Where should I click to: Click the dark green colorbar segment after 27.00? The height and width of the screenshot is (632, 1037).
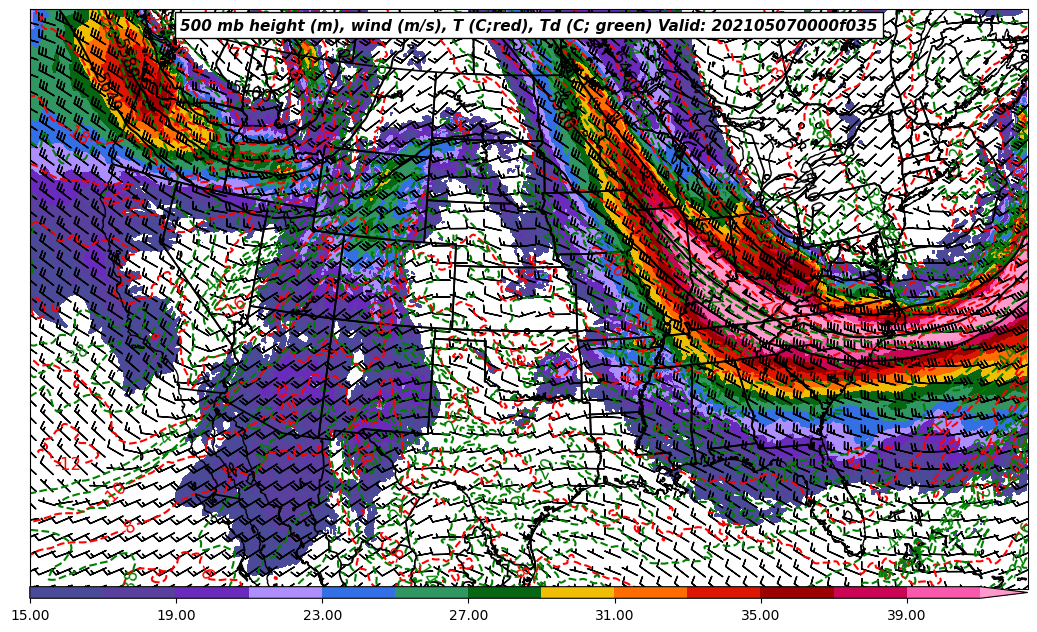coord(505,592)
